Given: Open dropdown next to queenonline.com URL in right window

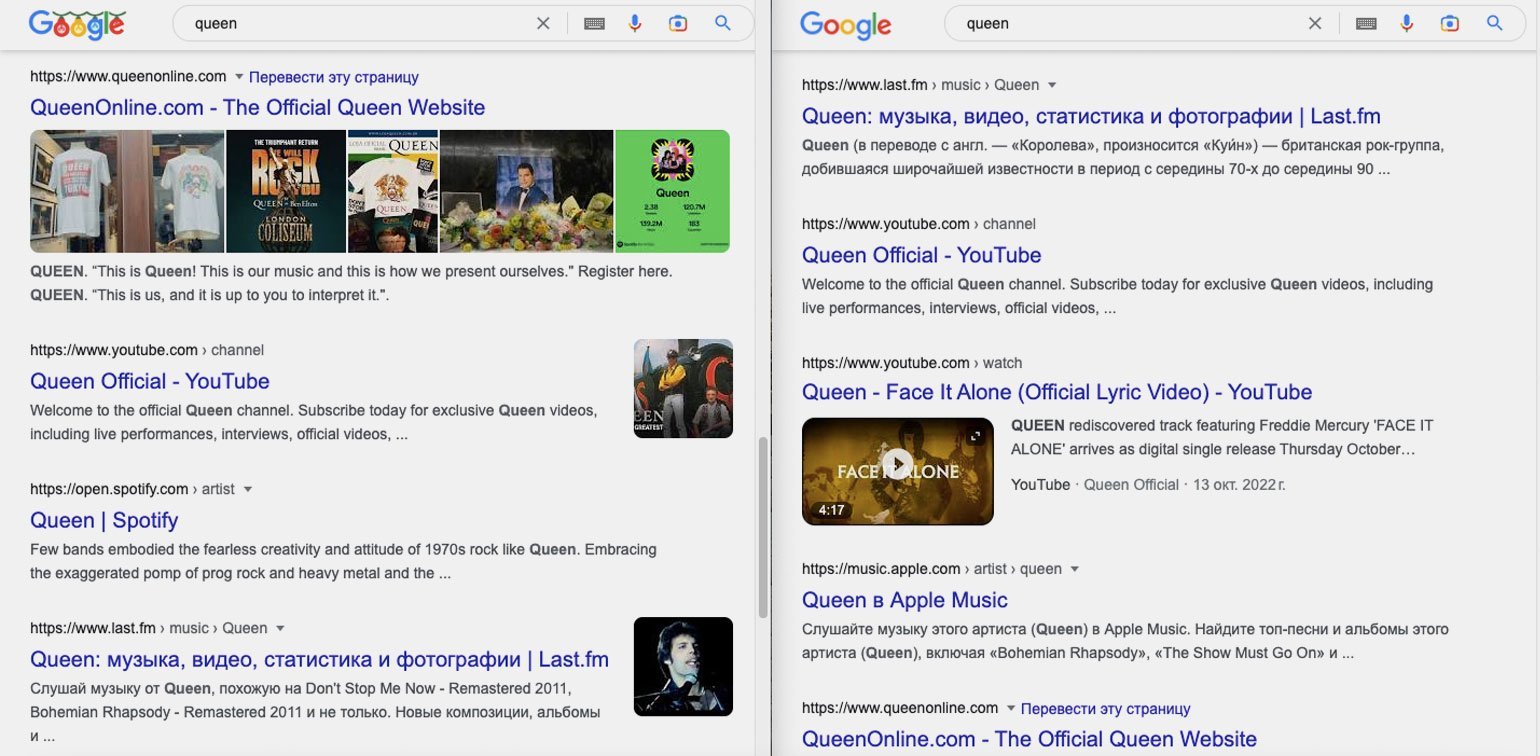Looking at the screenshot, I should [x=1011, y=708].
